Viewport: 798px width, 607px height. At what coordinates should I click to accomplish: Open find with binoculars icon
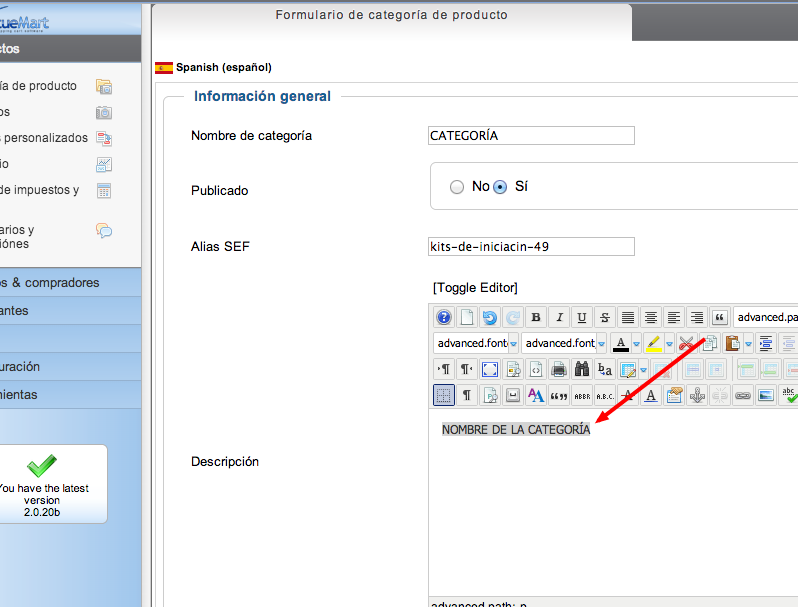tap(582, 369)
